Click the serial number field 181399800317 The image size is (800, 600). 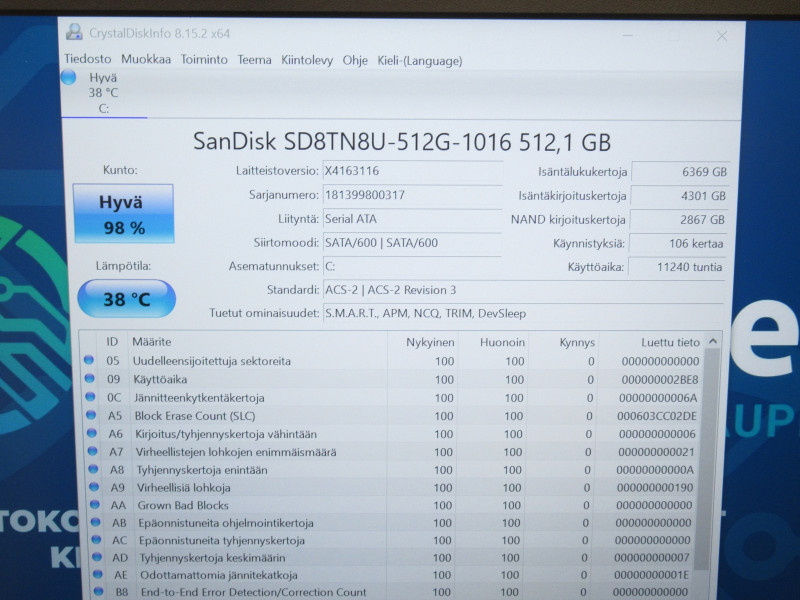tap(412, 195)
